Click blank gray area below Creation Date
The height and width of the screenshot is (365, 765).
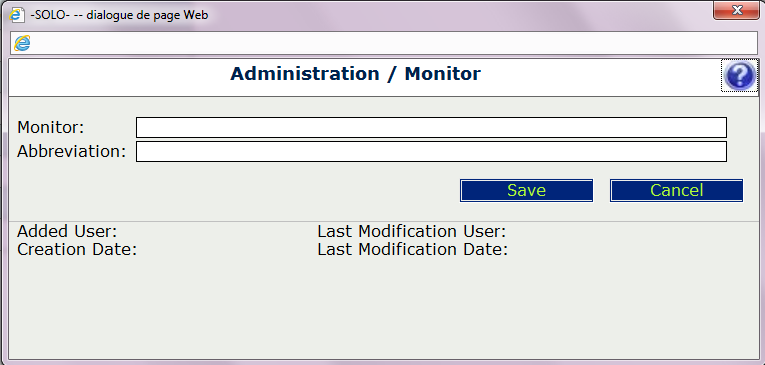click(x=146, y=307)
